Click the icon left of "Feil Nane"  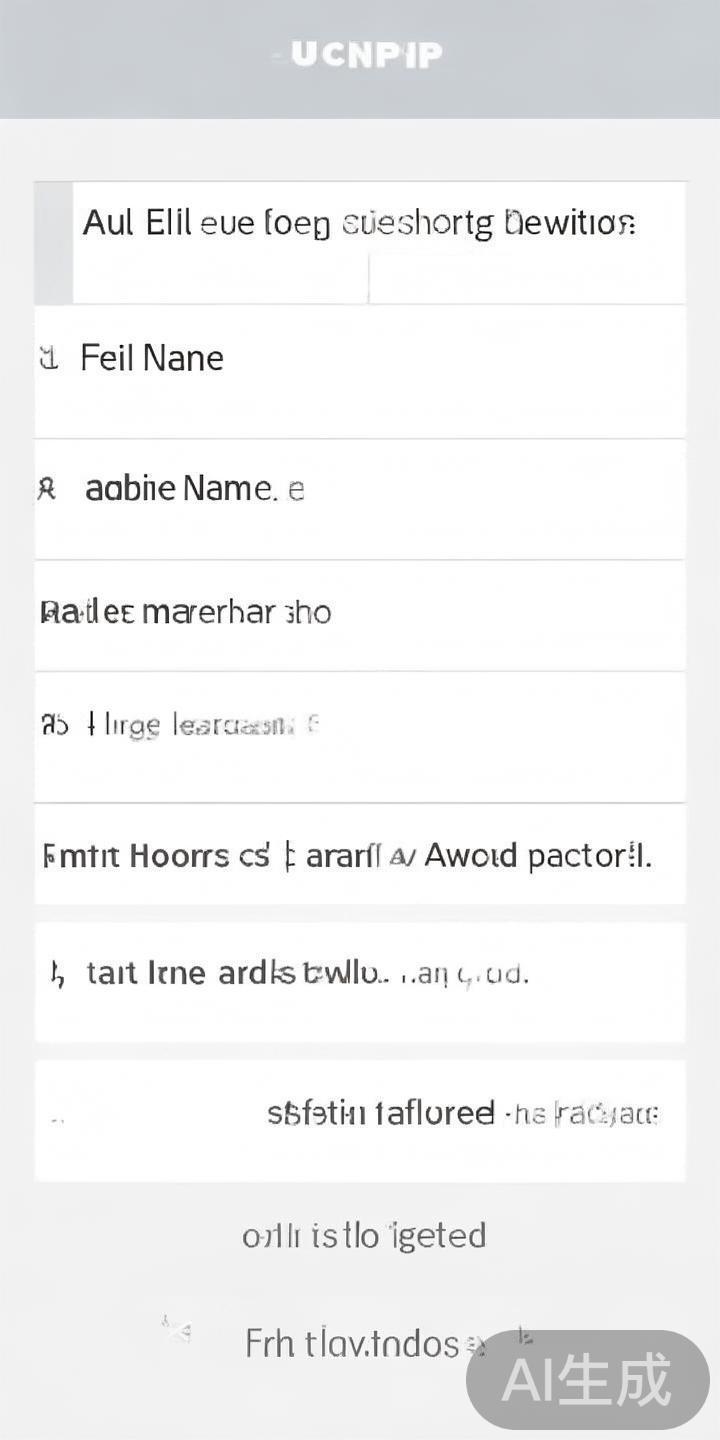47,358
